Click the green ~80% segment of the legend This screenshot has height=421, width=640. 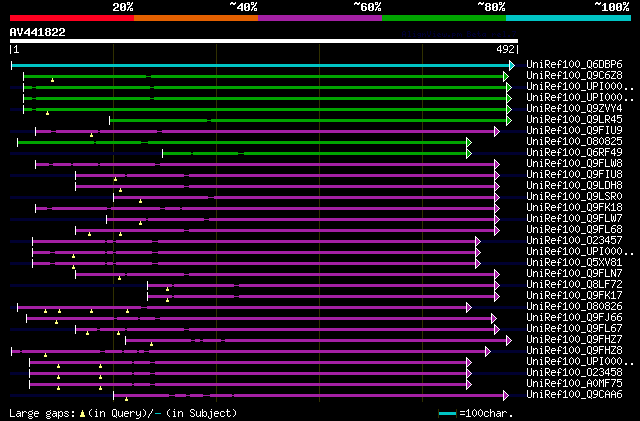(444, 18)
